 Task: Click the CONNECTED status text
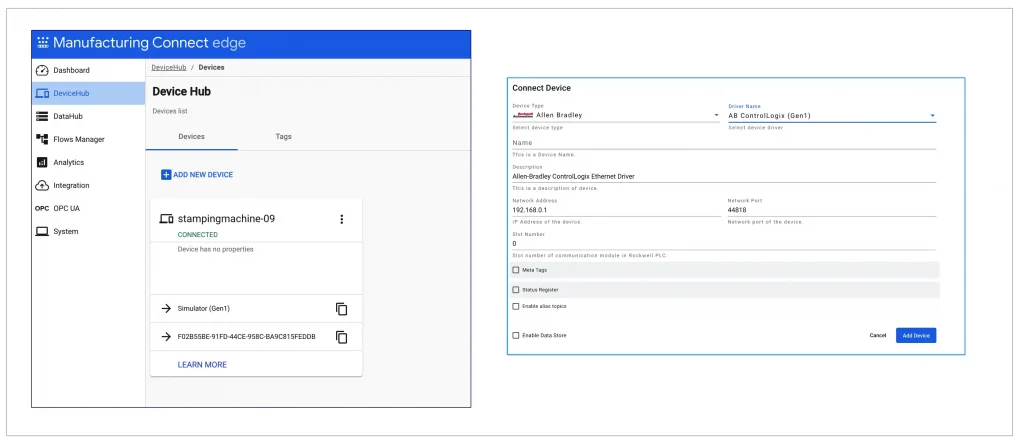click(198, 235)
